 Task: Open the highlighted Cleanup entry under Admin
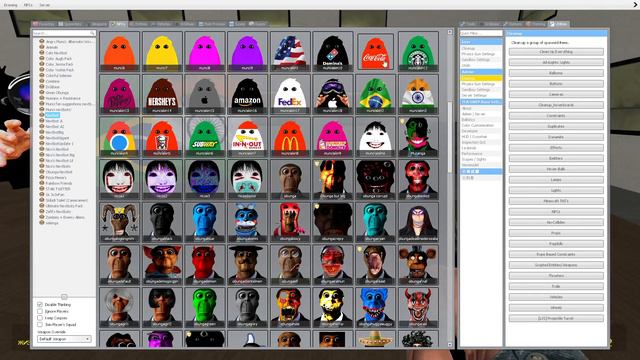pyautogui.click(x=481, y=78)
